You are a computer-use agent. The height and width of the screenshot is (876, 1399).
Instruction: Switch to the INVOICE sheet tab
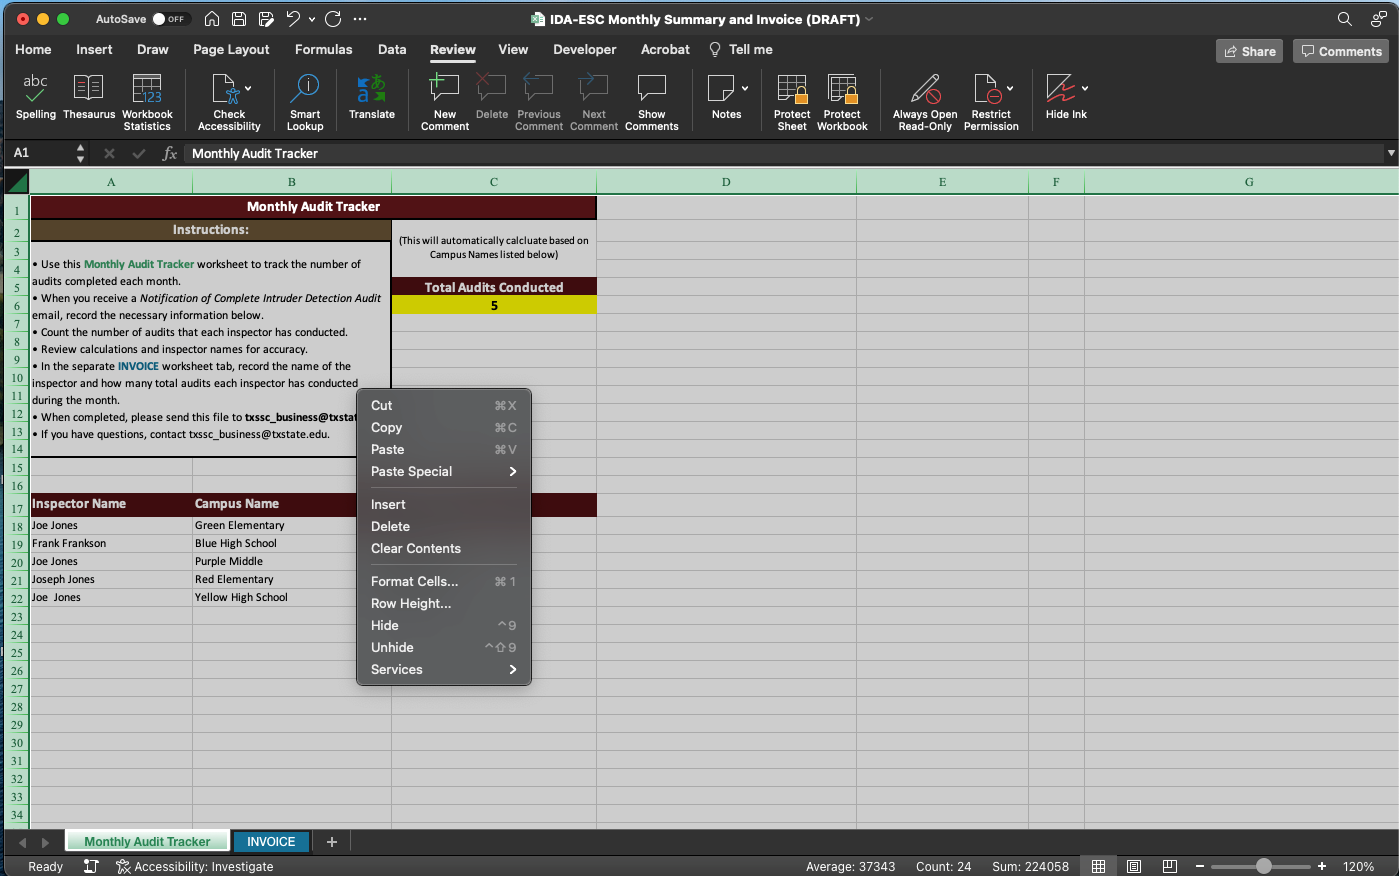[x=271, y=841]
